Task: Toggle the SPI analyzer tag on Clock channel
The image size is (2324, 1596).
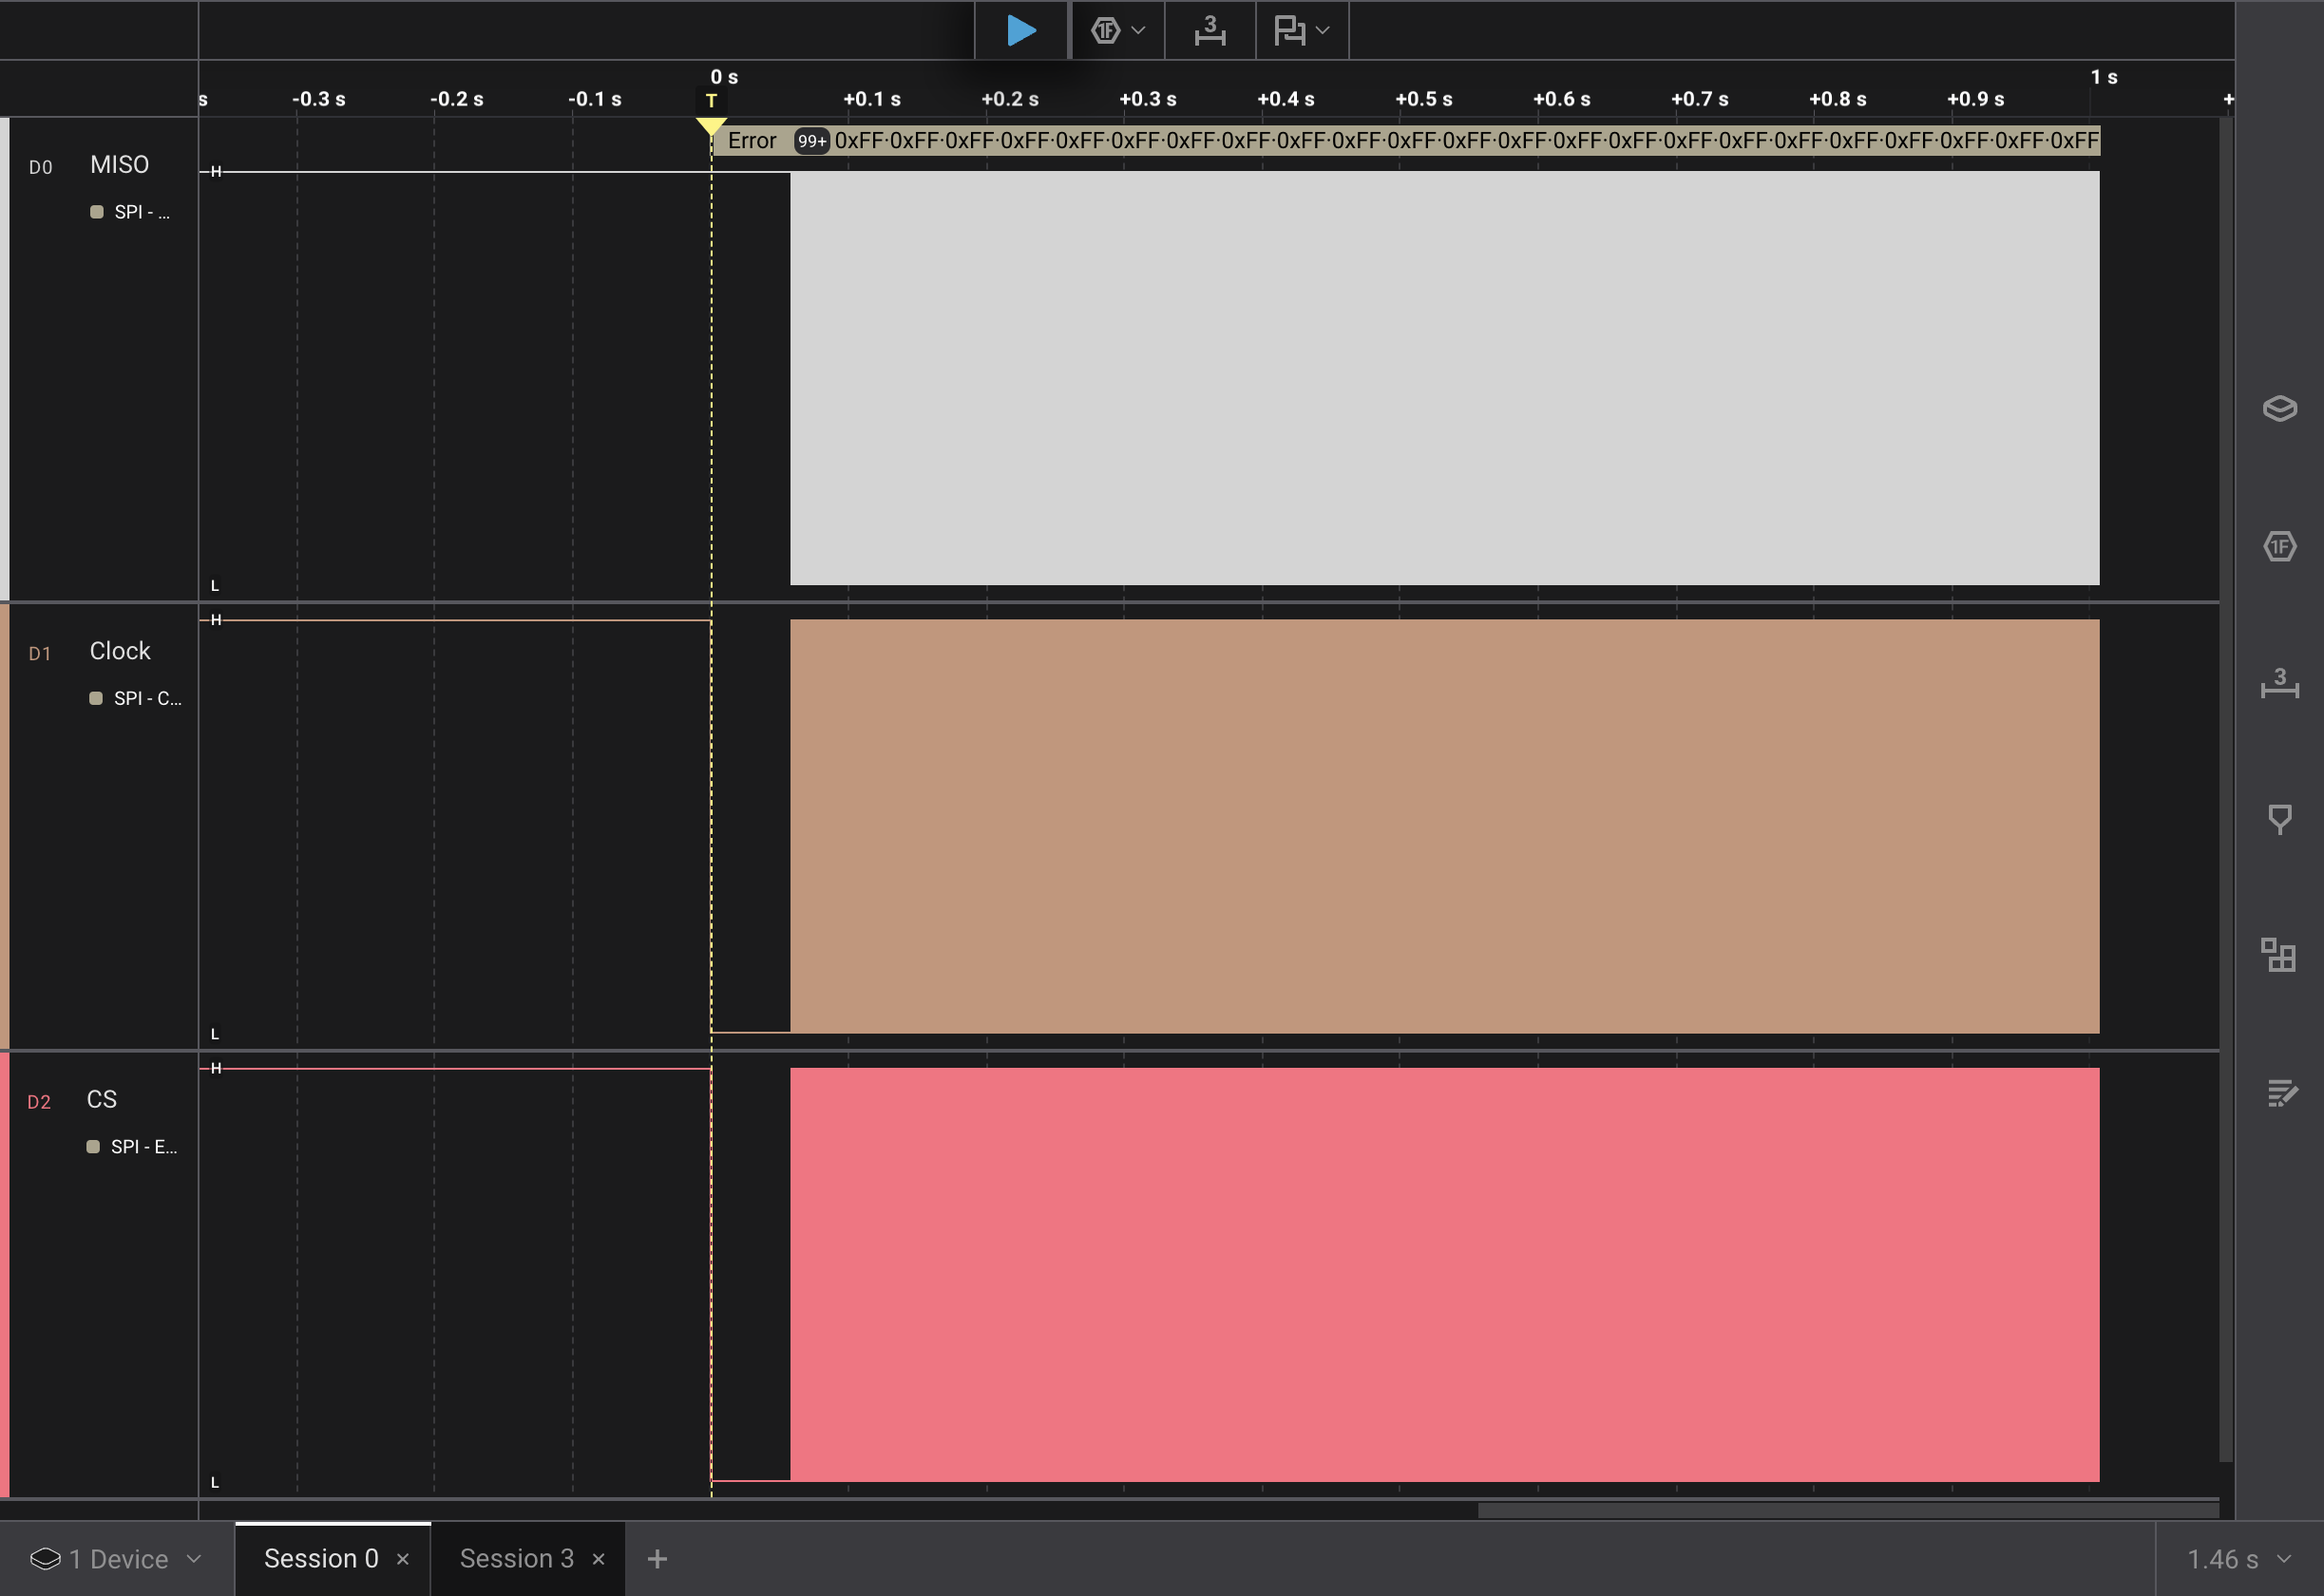Action: coord(136,698)
